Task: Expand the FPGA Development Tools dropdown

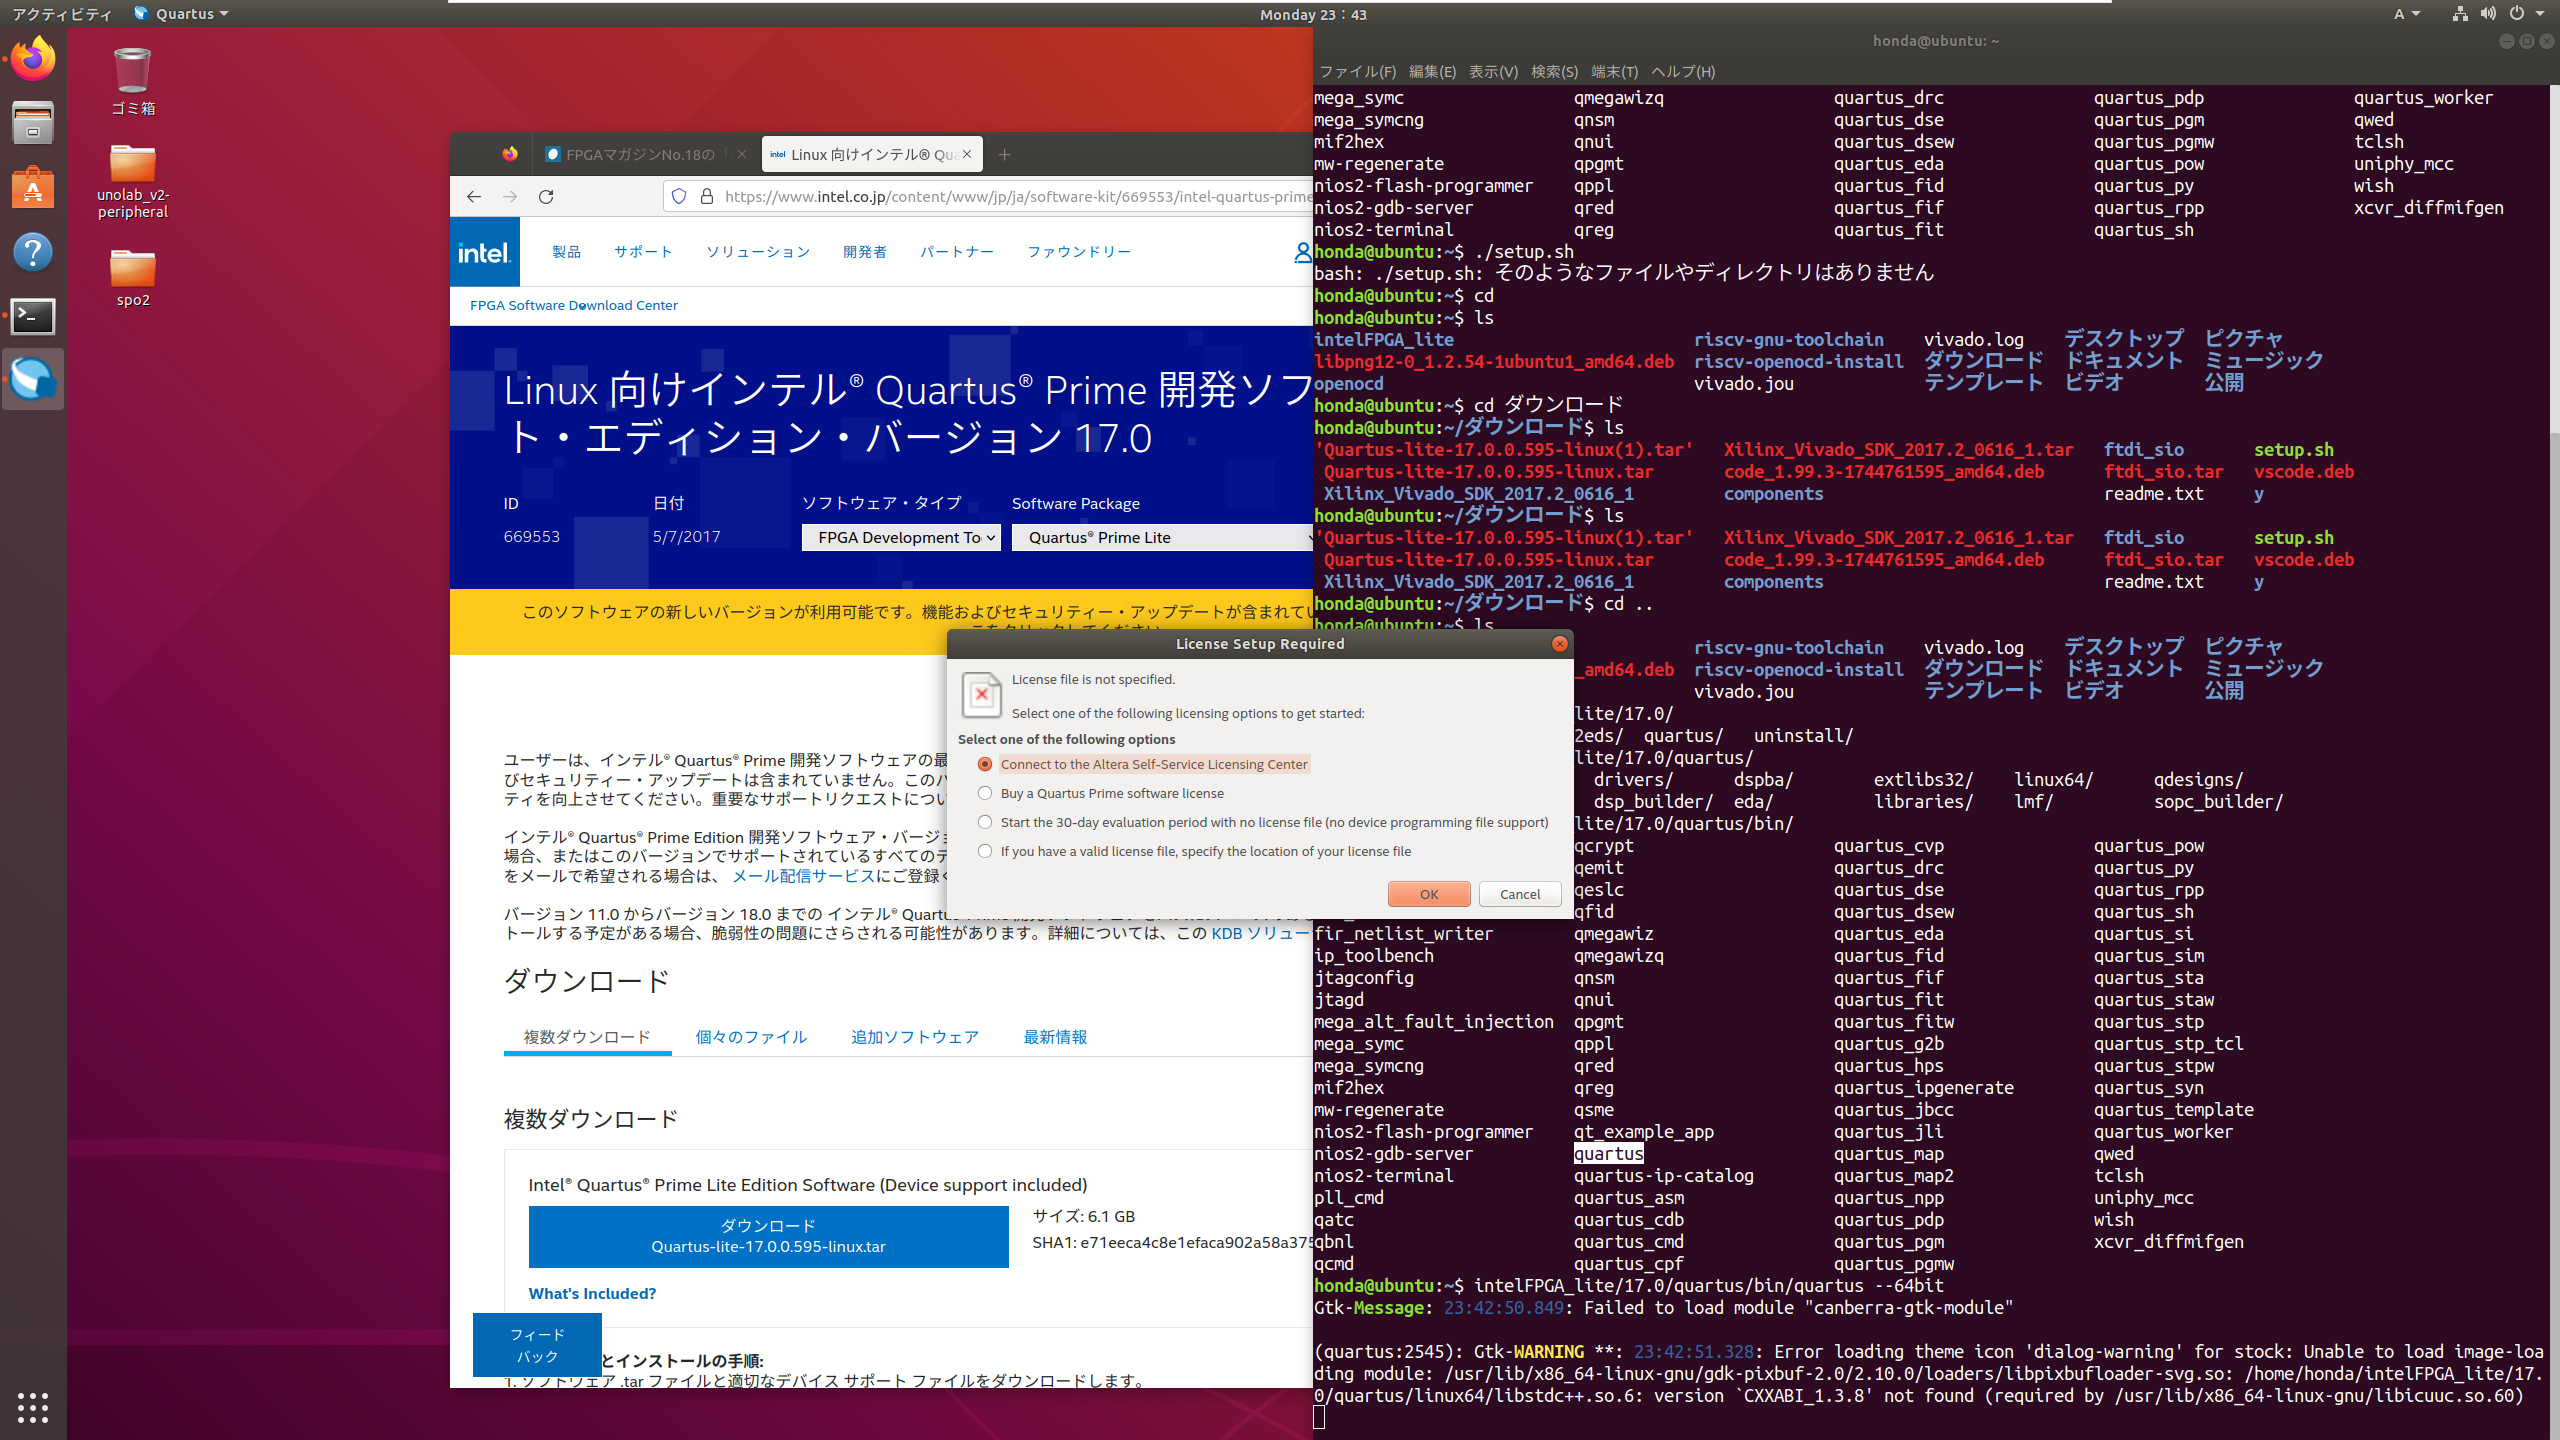Action: coord(901,538)
